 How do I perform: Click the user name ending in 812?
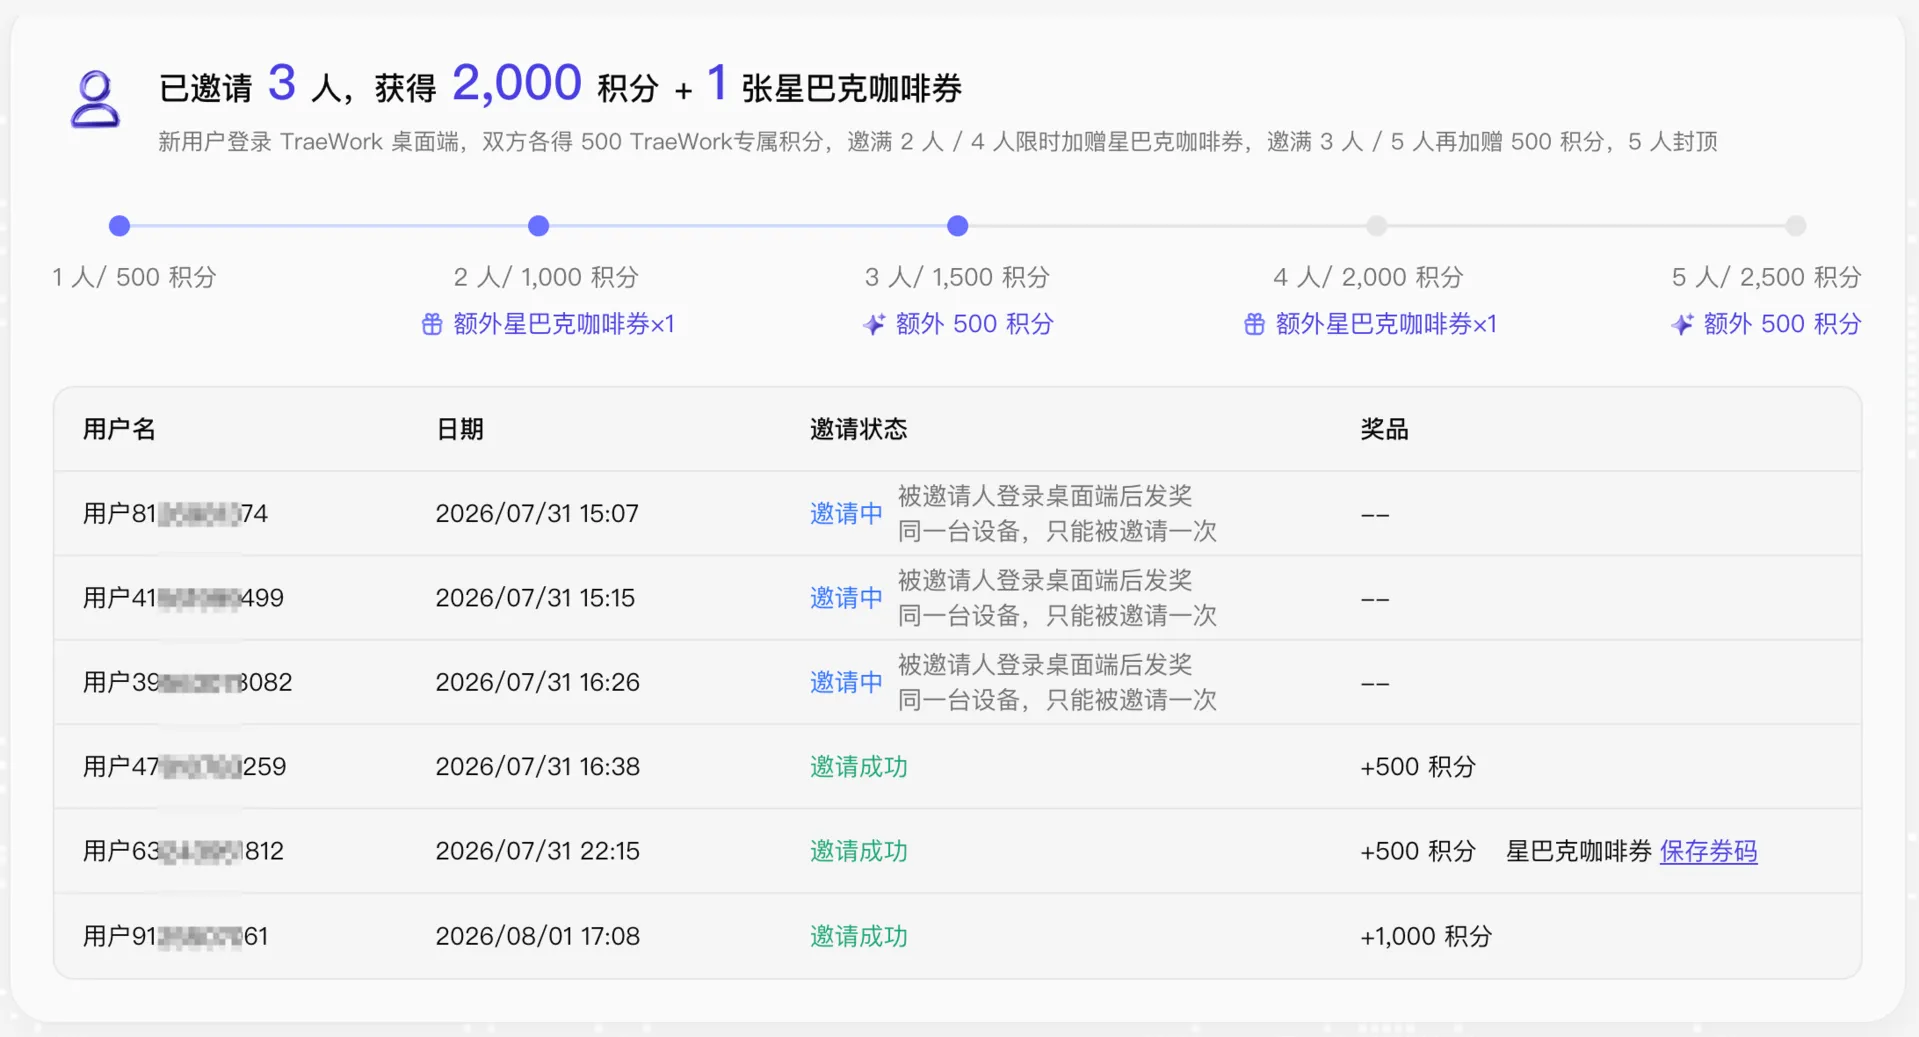[183, 851]
